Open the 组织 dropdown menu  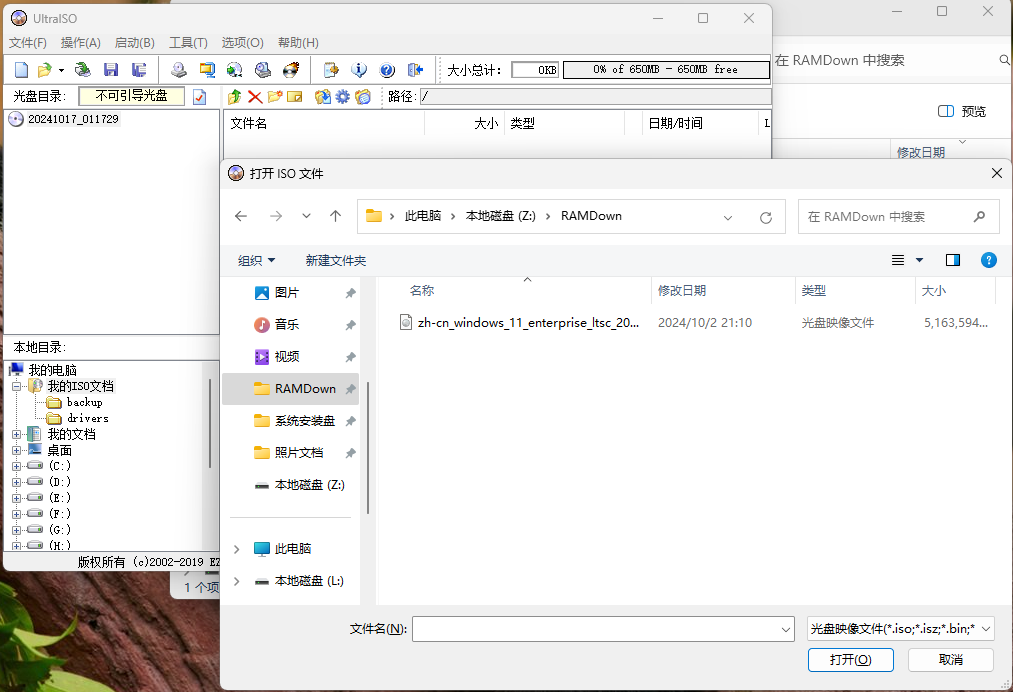pos(256,260)
